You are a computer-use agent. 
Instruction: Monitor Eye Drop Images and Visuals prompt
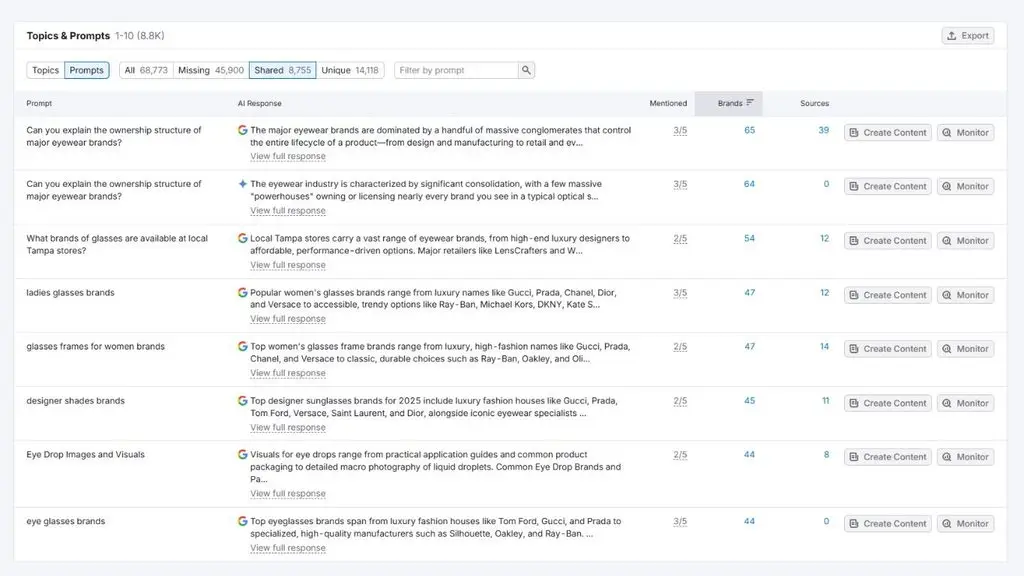965,456
